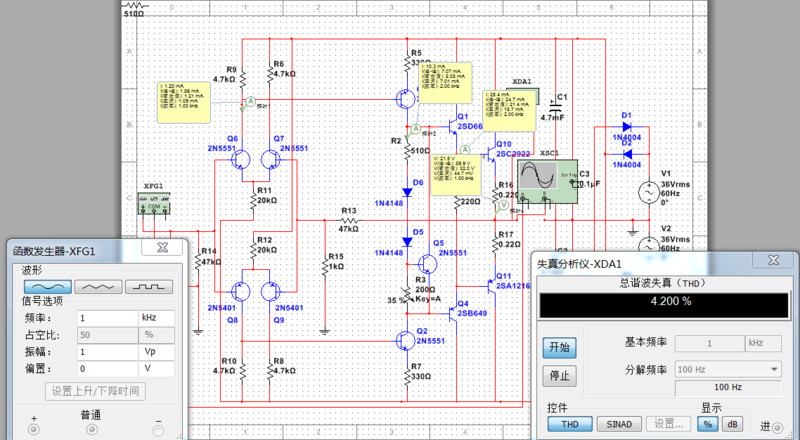This screenshot has height=440, width=800.
Task: Toggle the % display mode button
Action: pyautogui.click(x=707, y=424)
